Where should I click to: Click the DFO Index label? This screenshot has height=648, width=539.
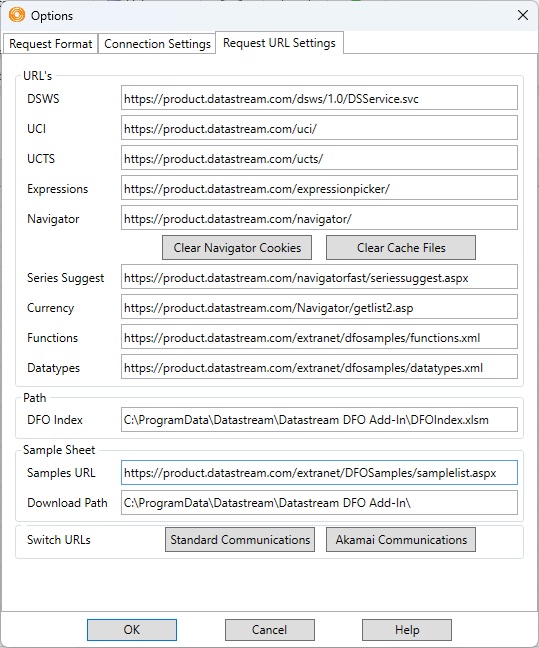click(x=55, y=420)
